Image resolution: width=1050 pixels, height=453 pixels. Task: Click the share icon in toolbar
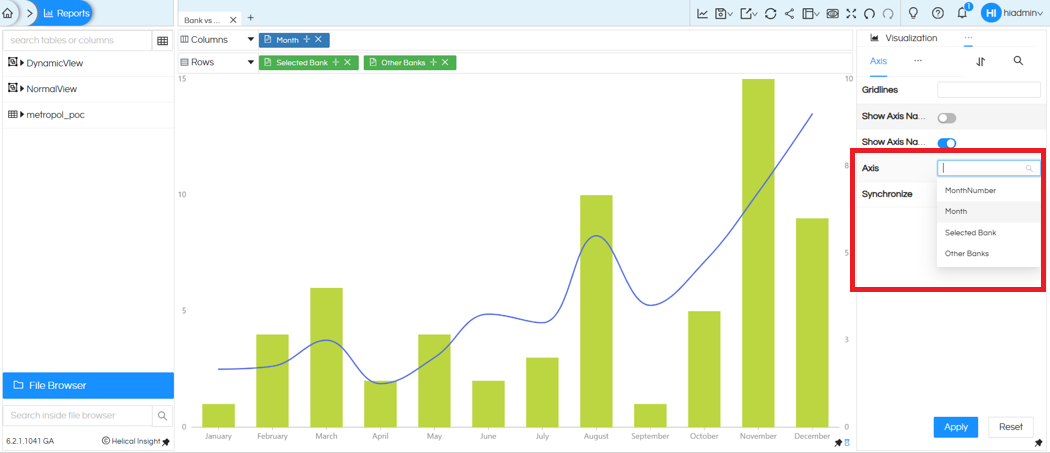[x=789, y=13]
